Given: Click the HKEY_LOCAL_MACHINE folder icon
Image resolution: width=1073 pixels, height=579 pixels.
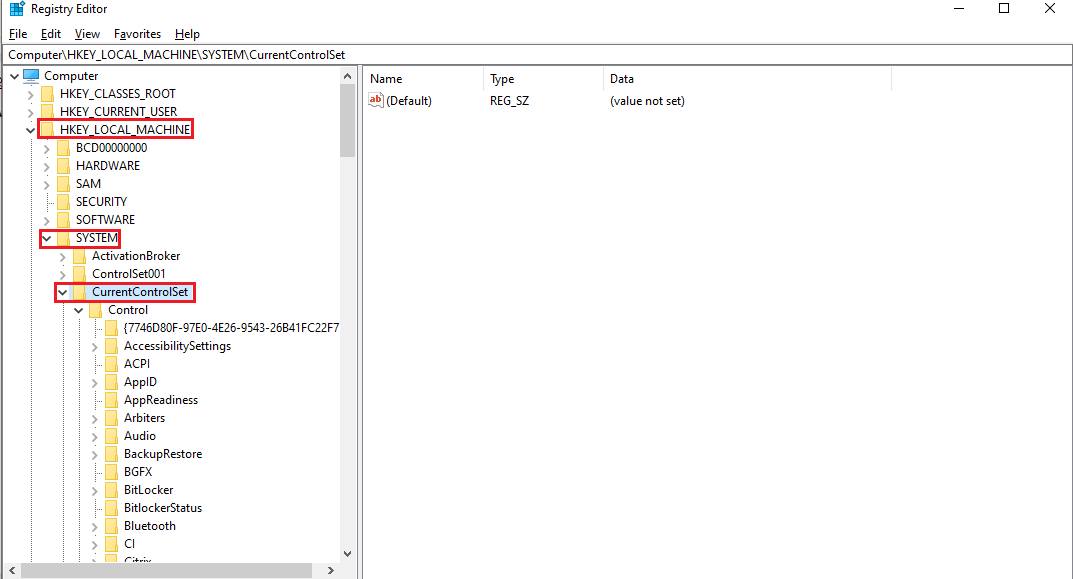Looking at the screenshot, I should (x=47, y=129).
